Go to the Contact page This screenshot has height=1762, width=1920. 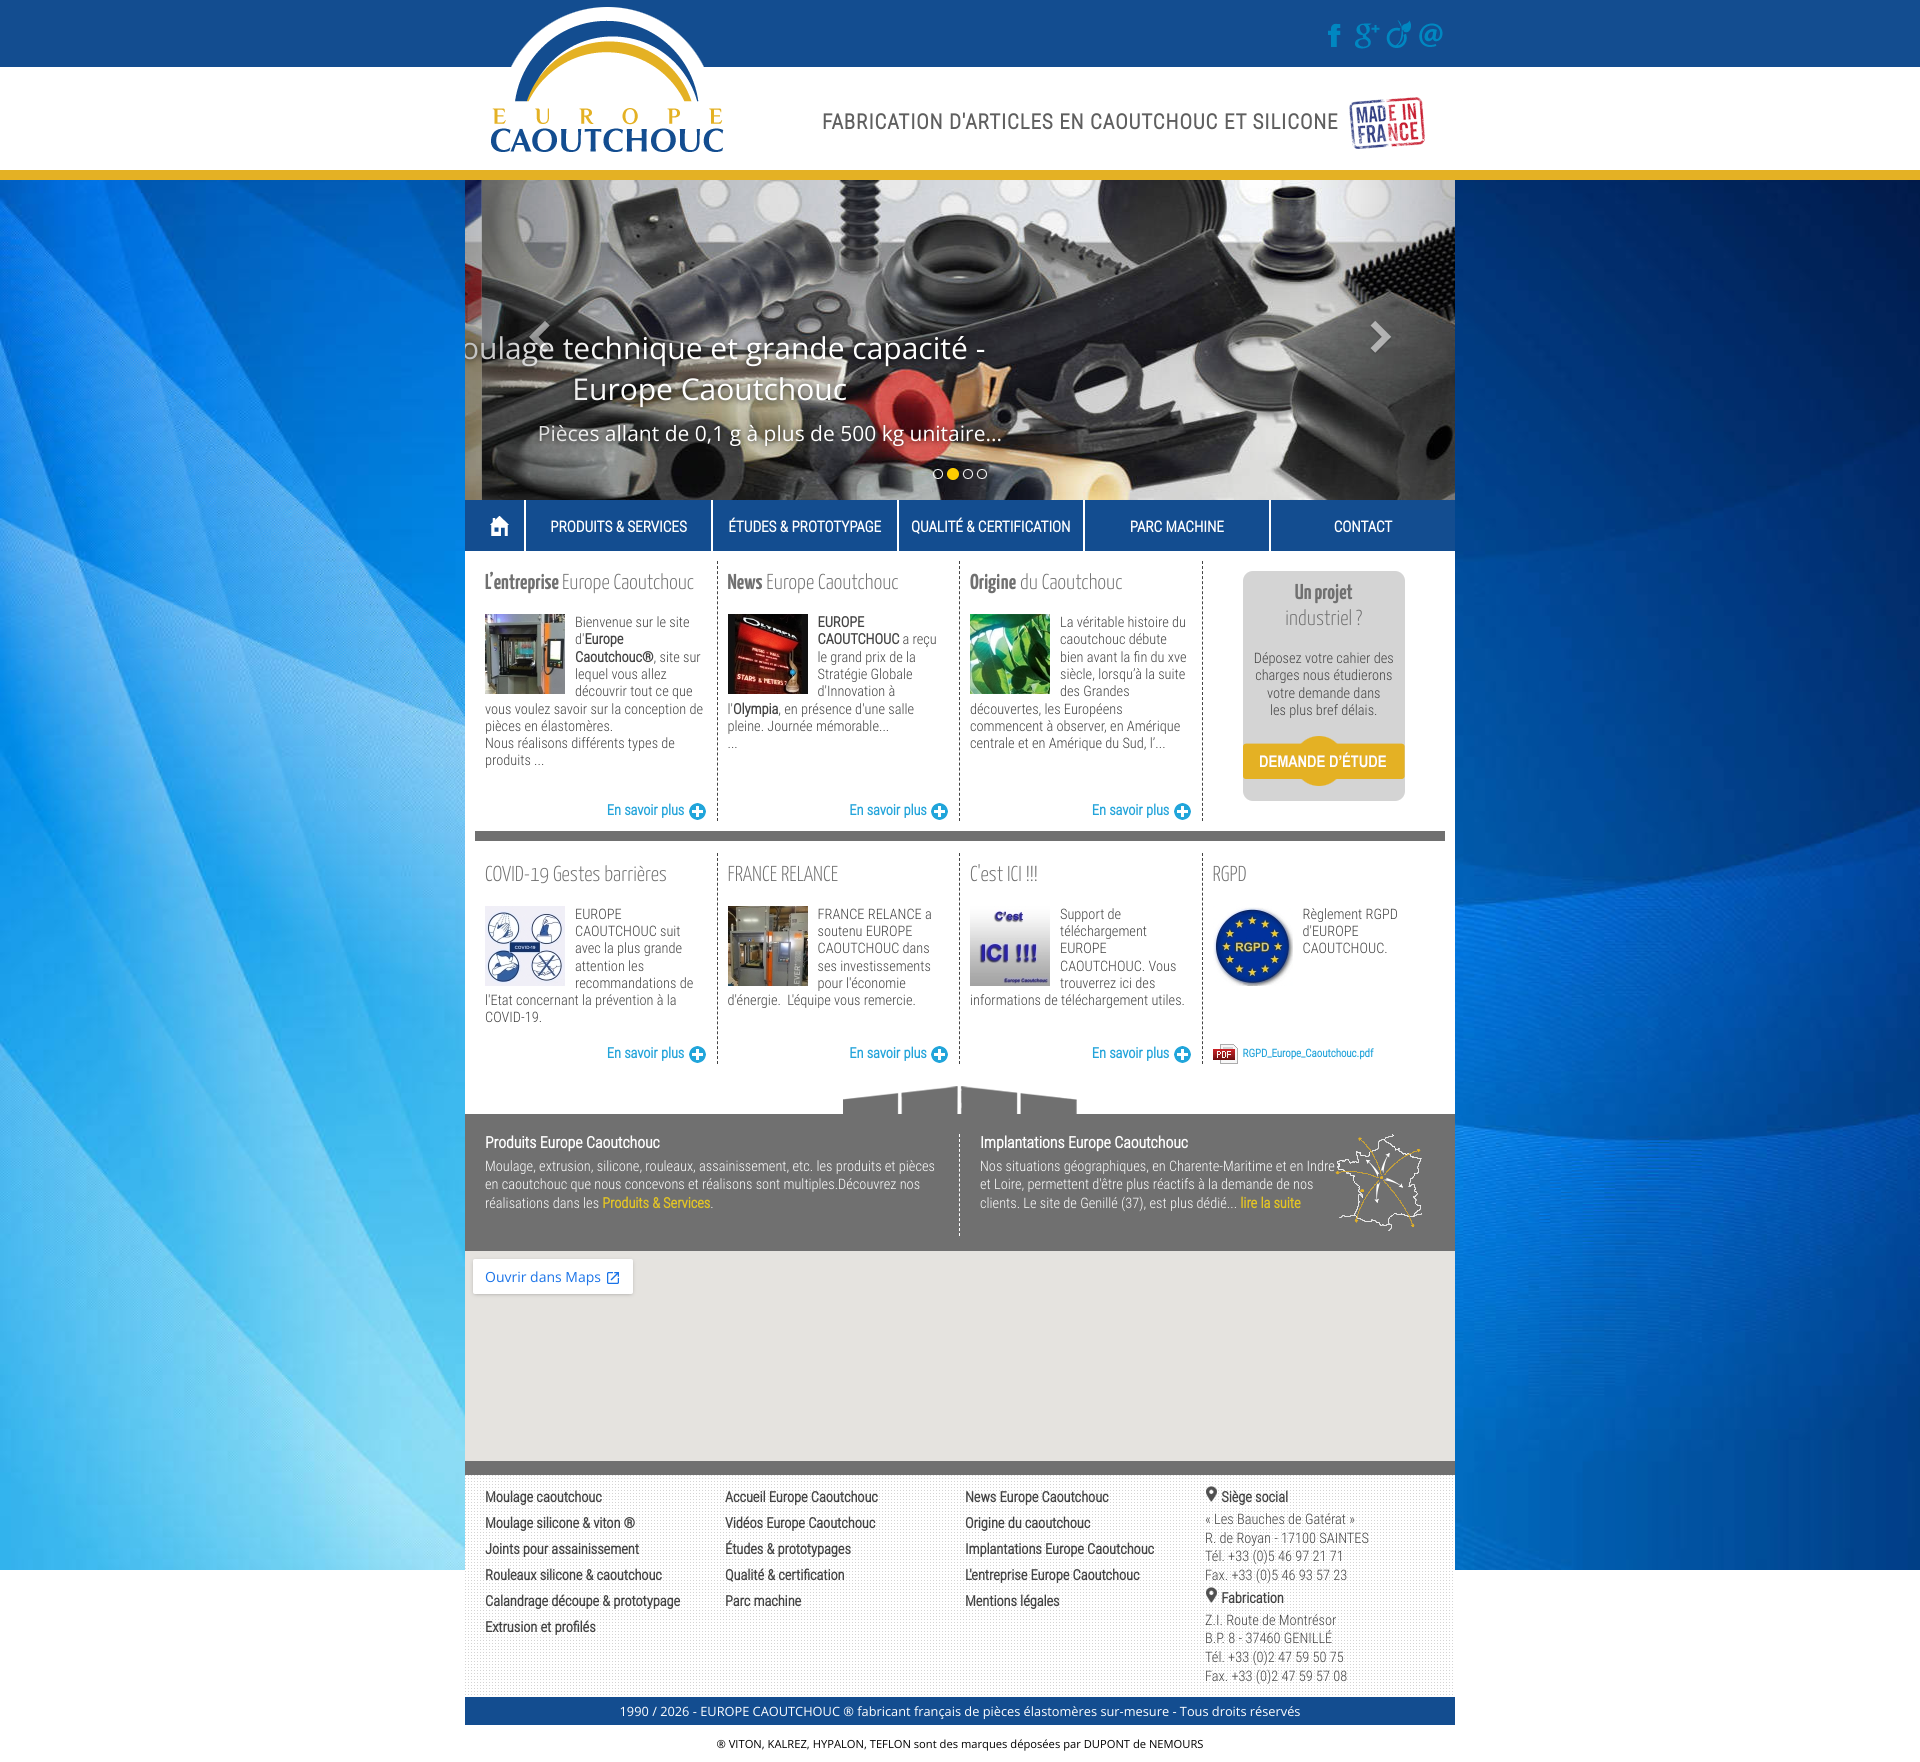pyautogui.click(x=1363, y=526)
